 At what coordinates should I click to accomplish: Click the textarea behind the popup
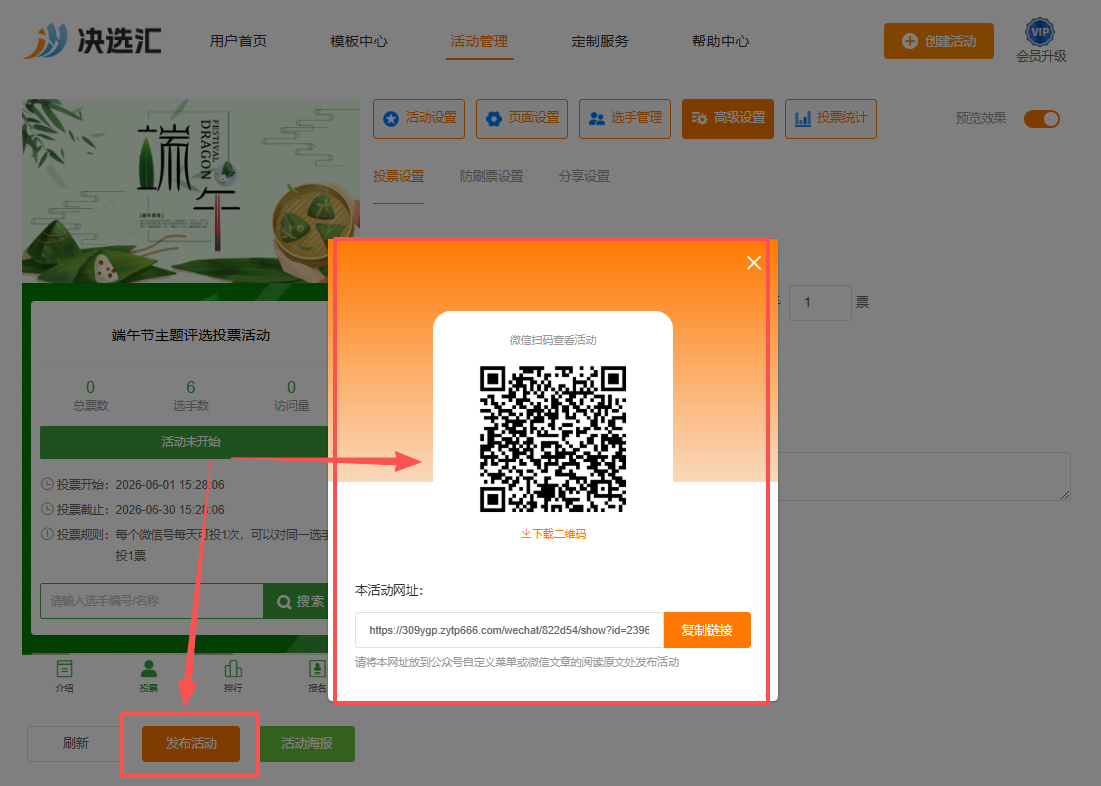[924, 476]
